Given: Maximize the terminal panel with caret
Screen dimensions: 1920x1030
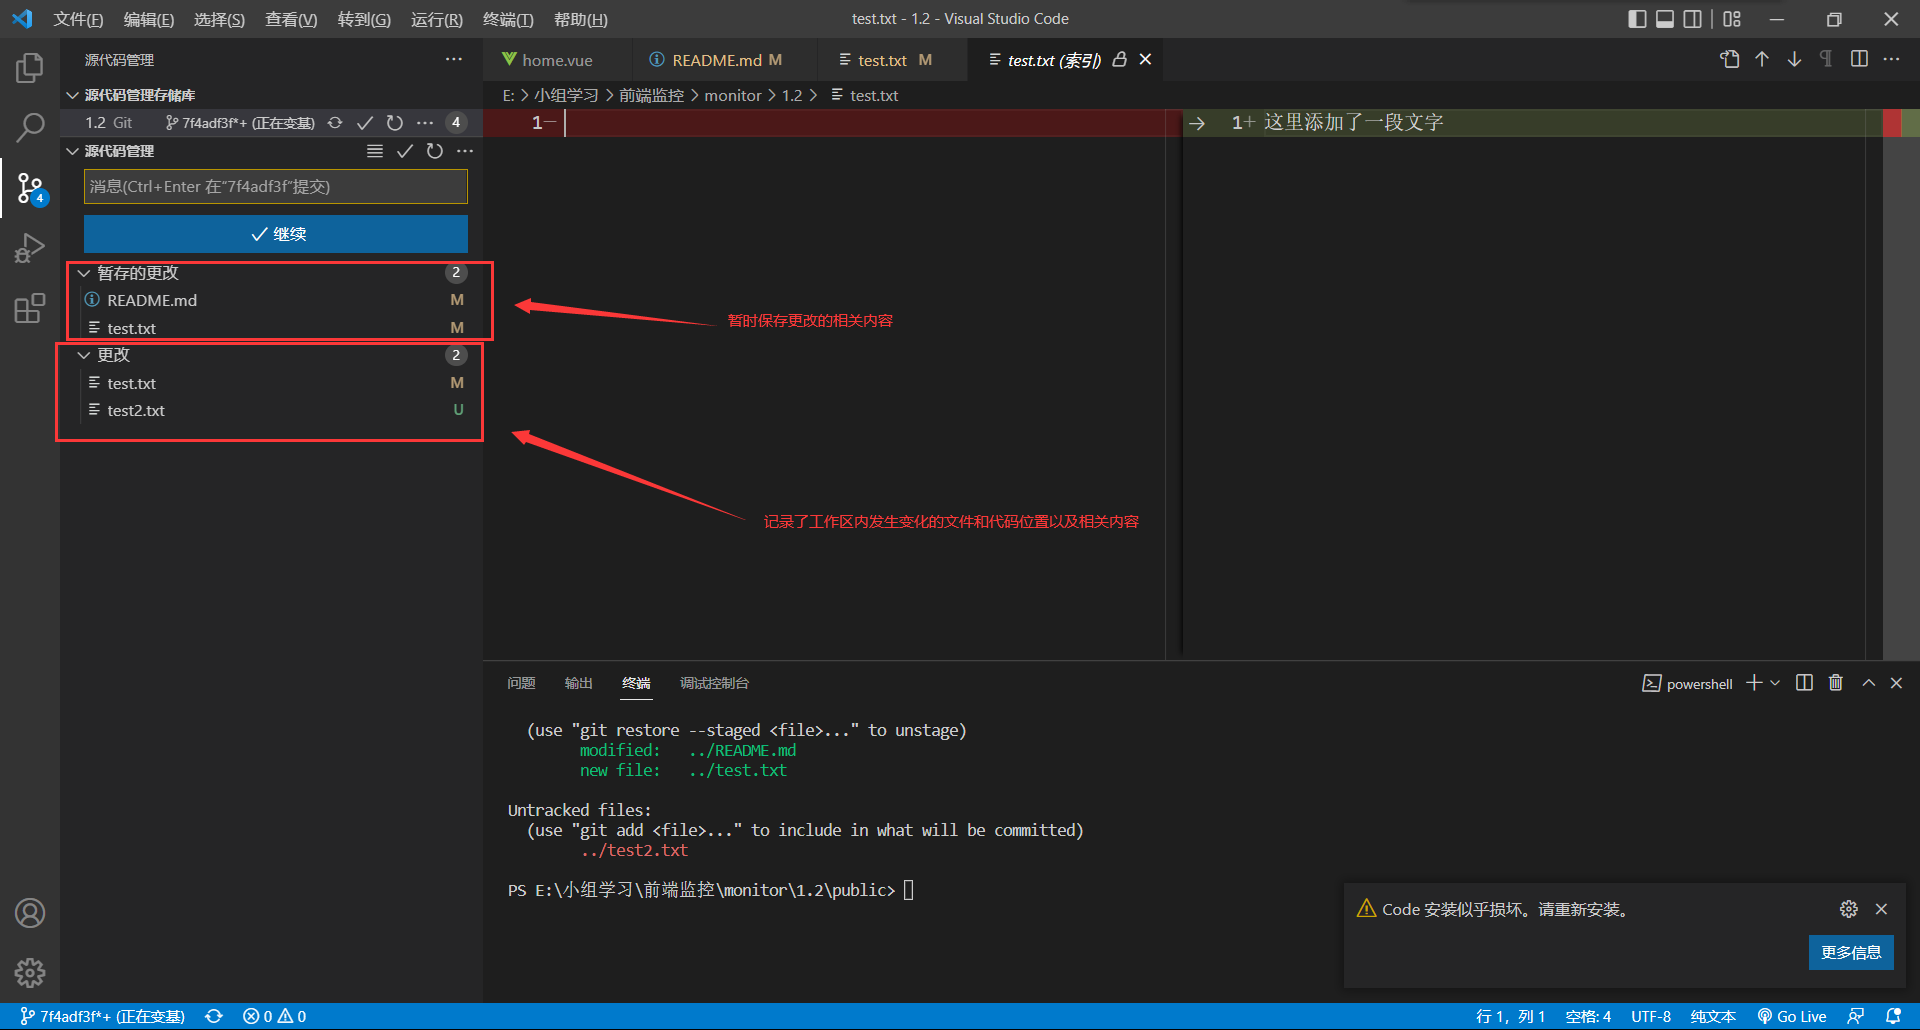Looking at the screenshot, I should [x=1868, y=683].
